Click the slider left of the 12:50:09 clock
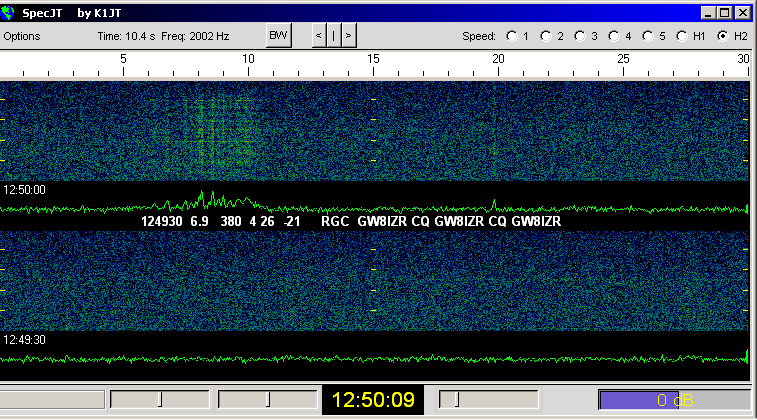Image resolution: width=757 pixels, height=420 pixels. tap(267, 399)
